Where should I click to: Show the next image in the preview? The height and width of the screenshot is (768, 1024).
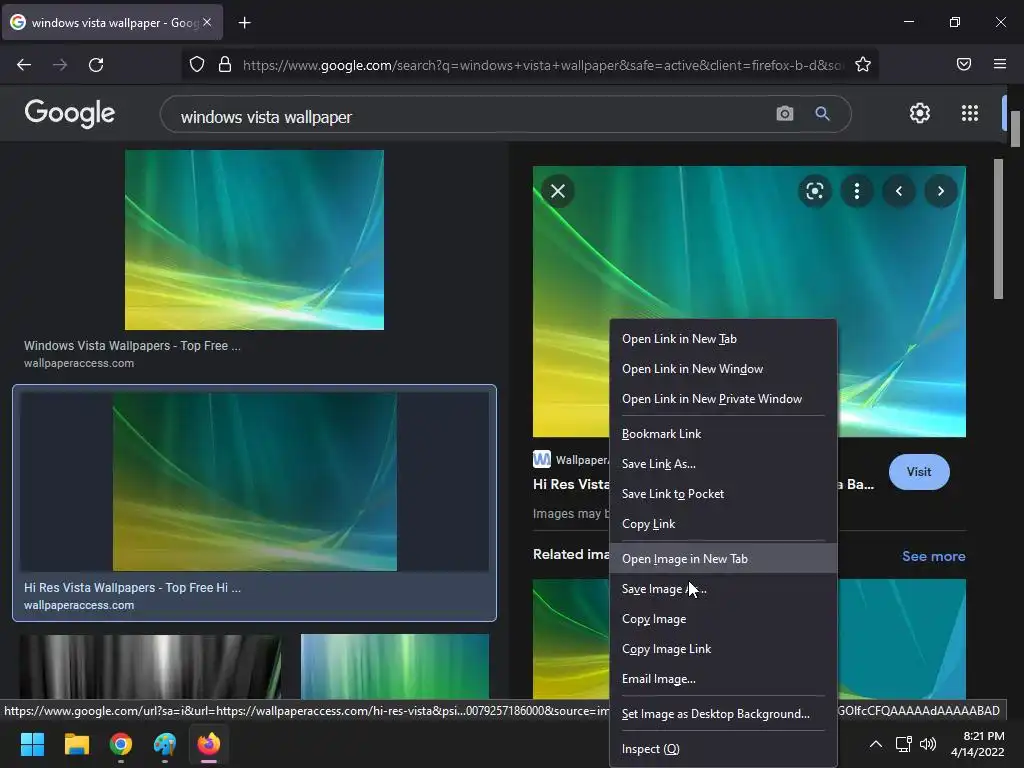click(940, 191)
